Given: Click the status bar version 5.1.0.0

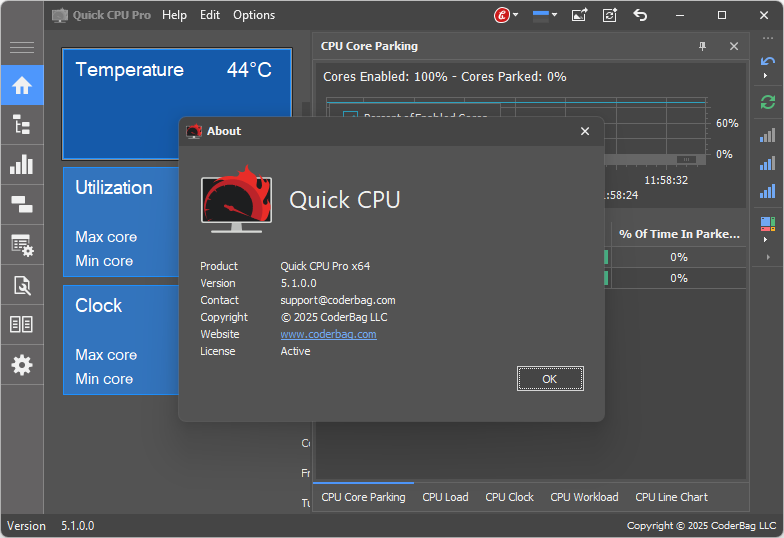Looking at the screenshot, I should click(x=78, y=526).
